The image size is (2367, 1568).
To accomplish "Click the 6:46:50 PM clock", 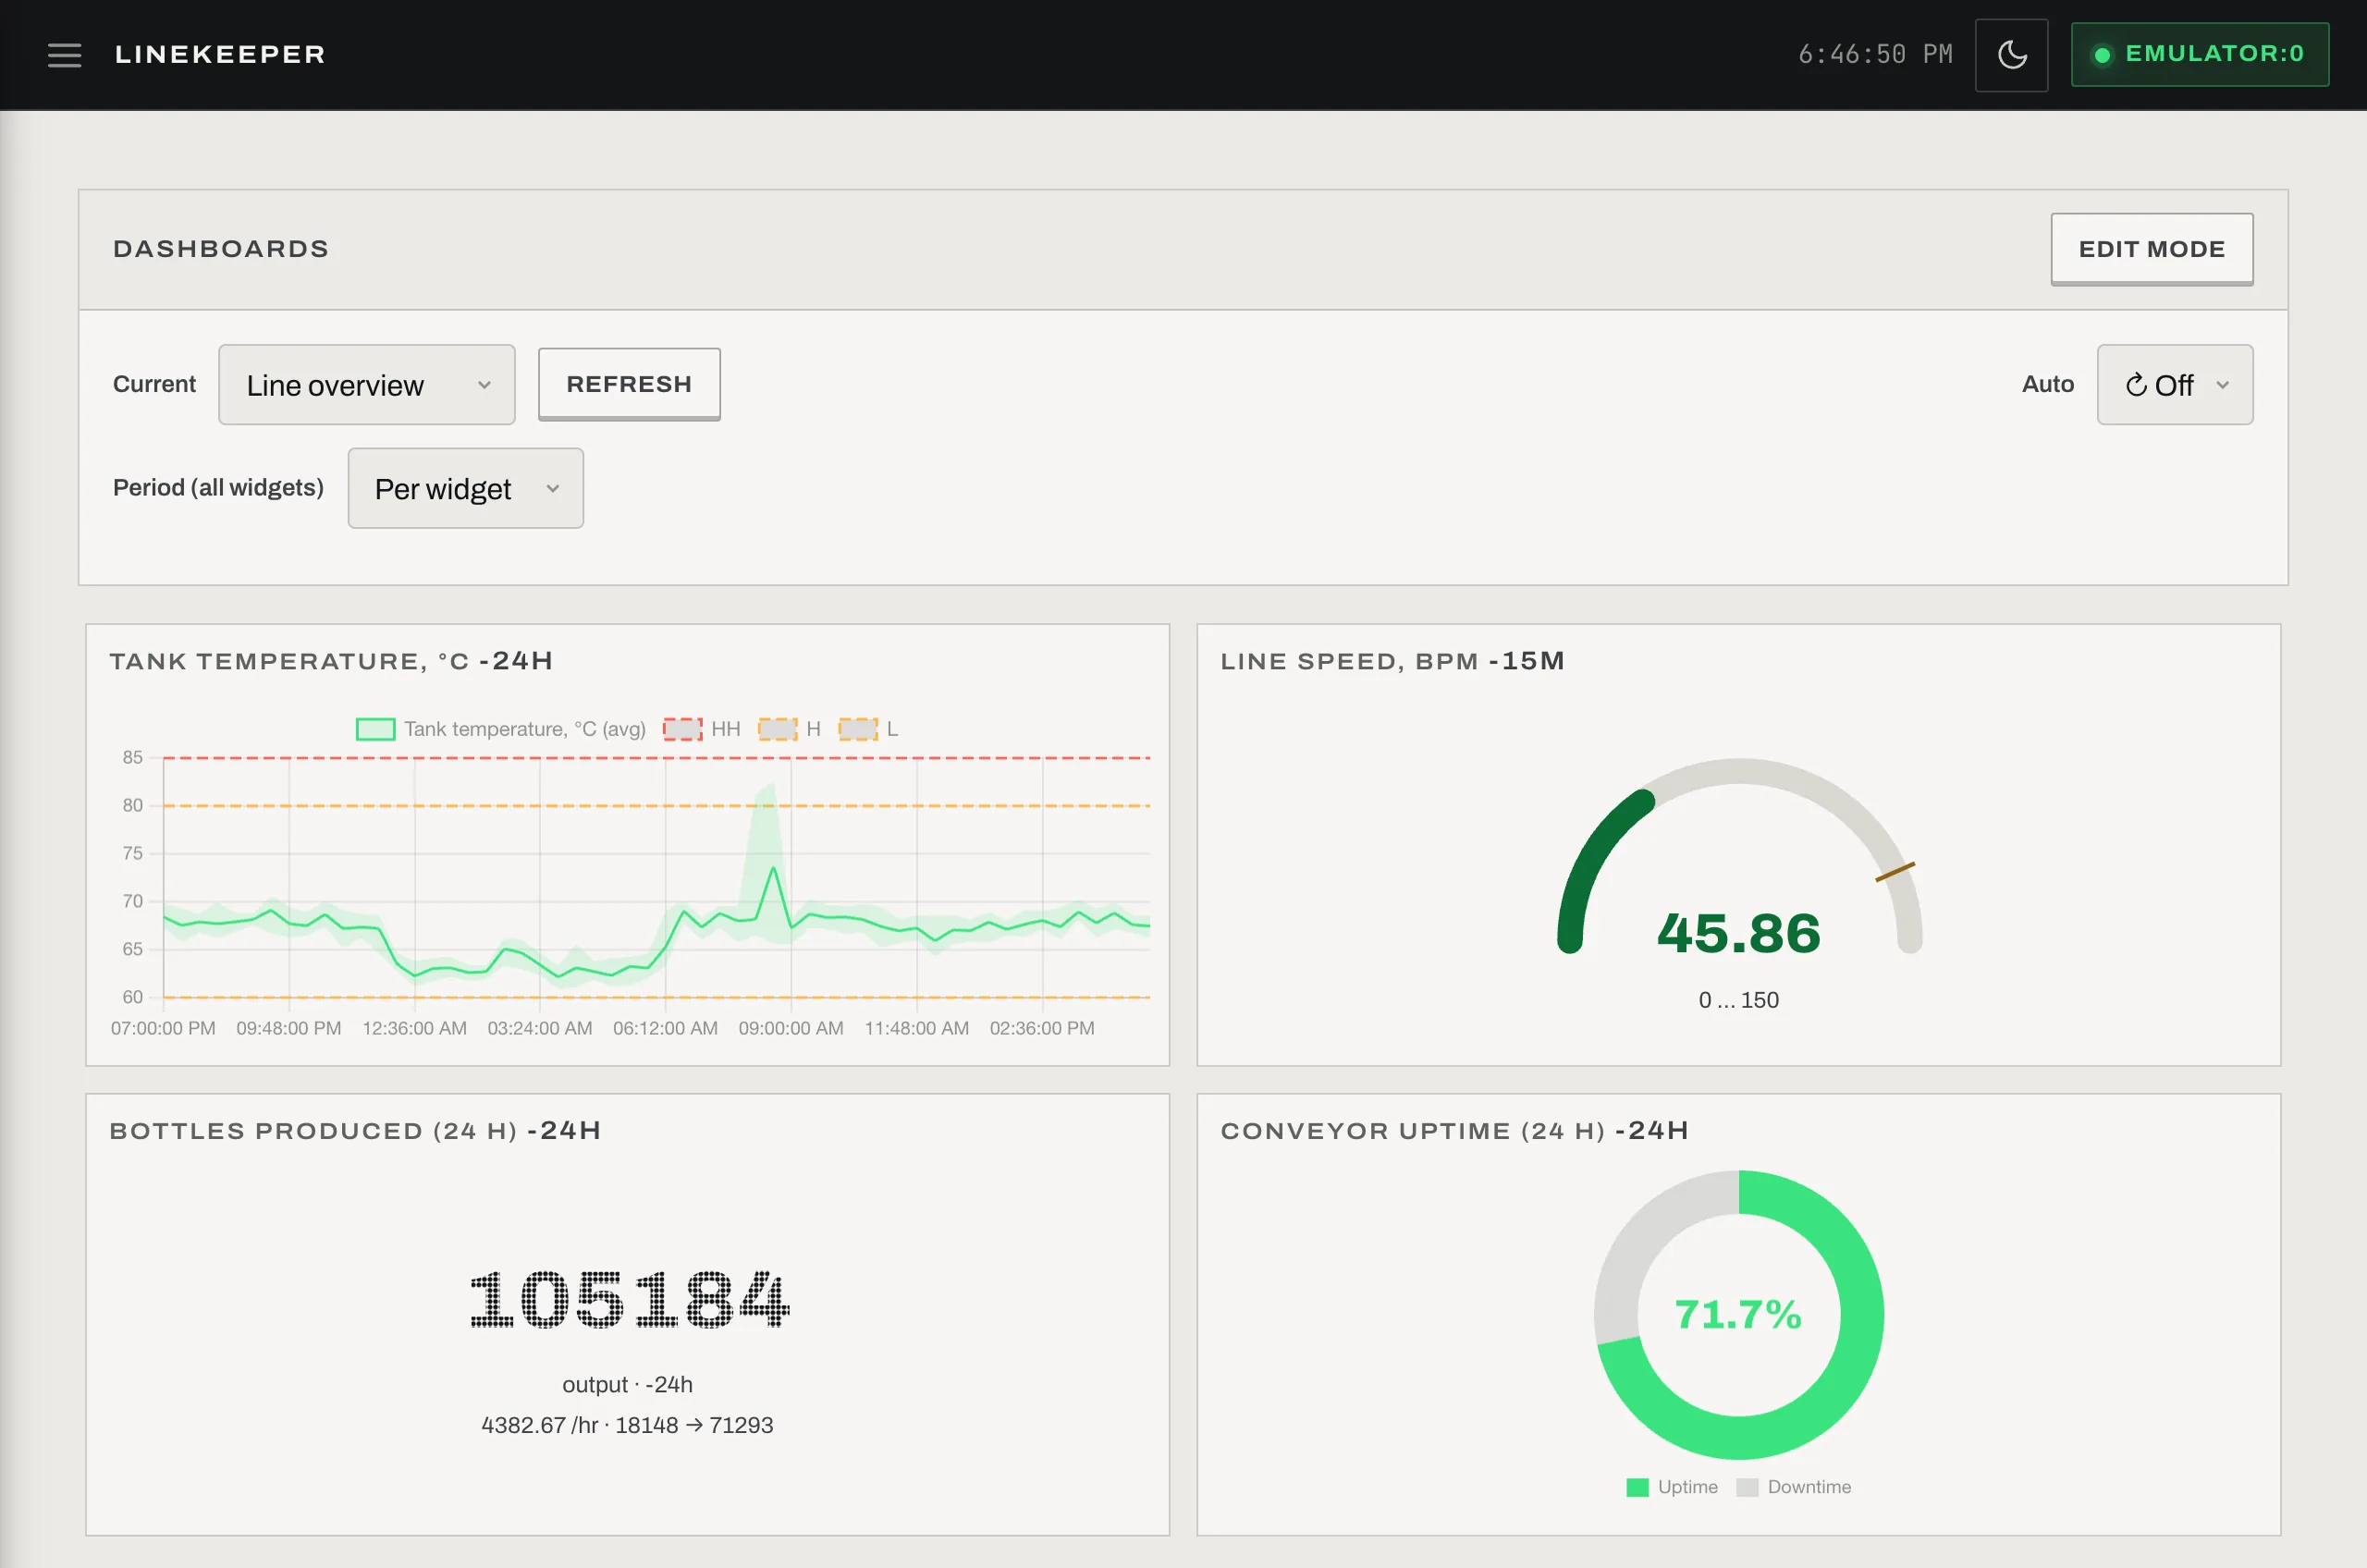I will pos(1875,54).
